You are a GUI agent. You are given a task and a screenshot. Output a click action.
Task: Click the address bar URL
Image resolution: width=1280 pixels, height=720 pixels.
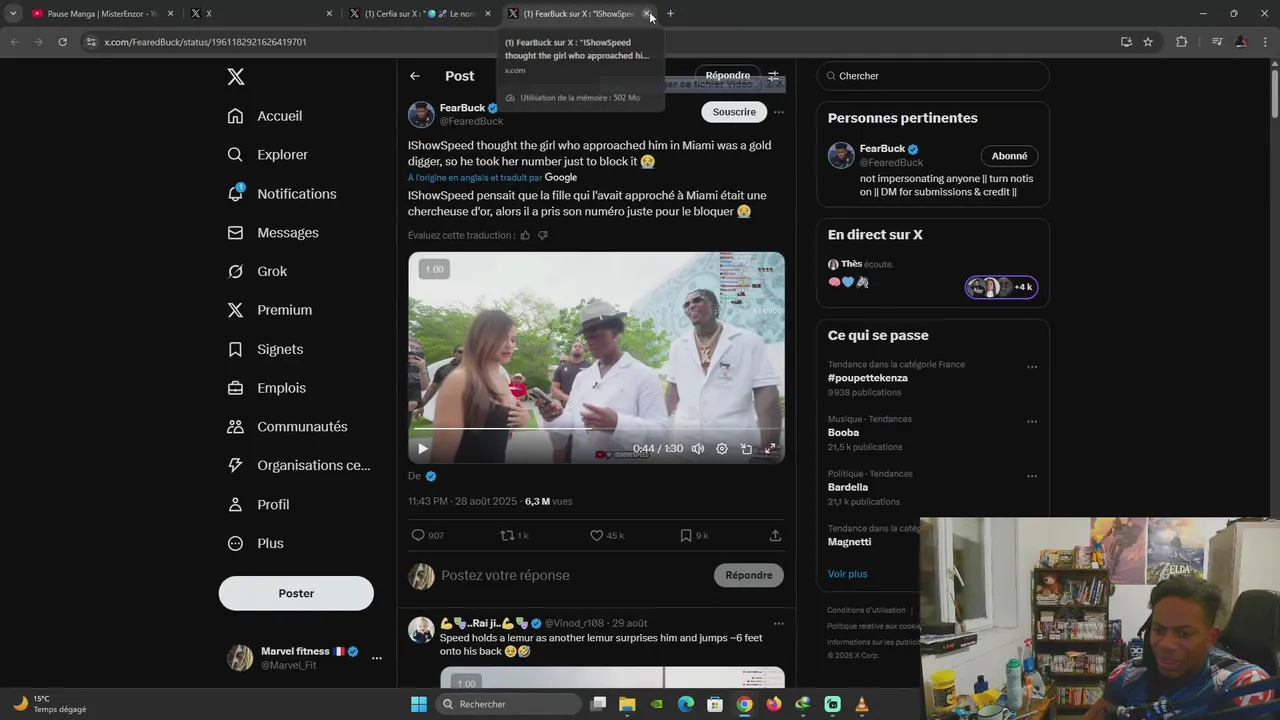pos(205,42)
